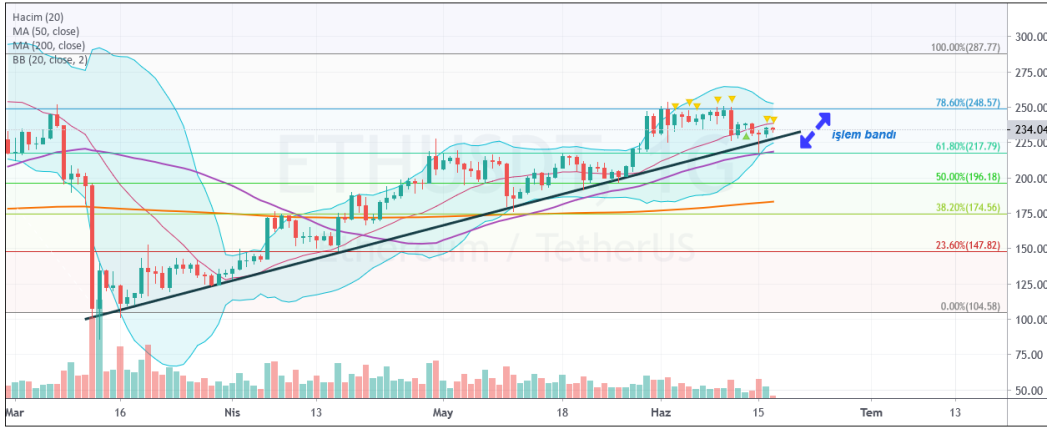The image size is (1047, 429).
Task: Select the green upward triangle marker
Action: coord(746,136)
